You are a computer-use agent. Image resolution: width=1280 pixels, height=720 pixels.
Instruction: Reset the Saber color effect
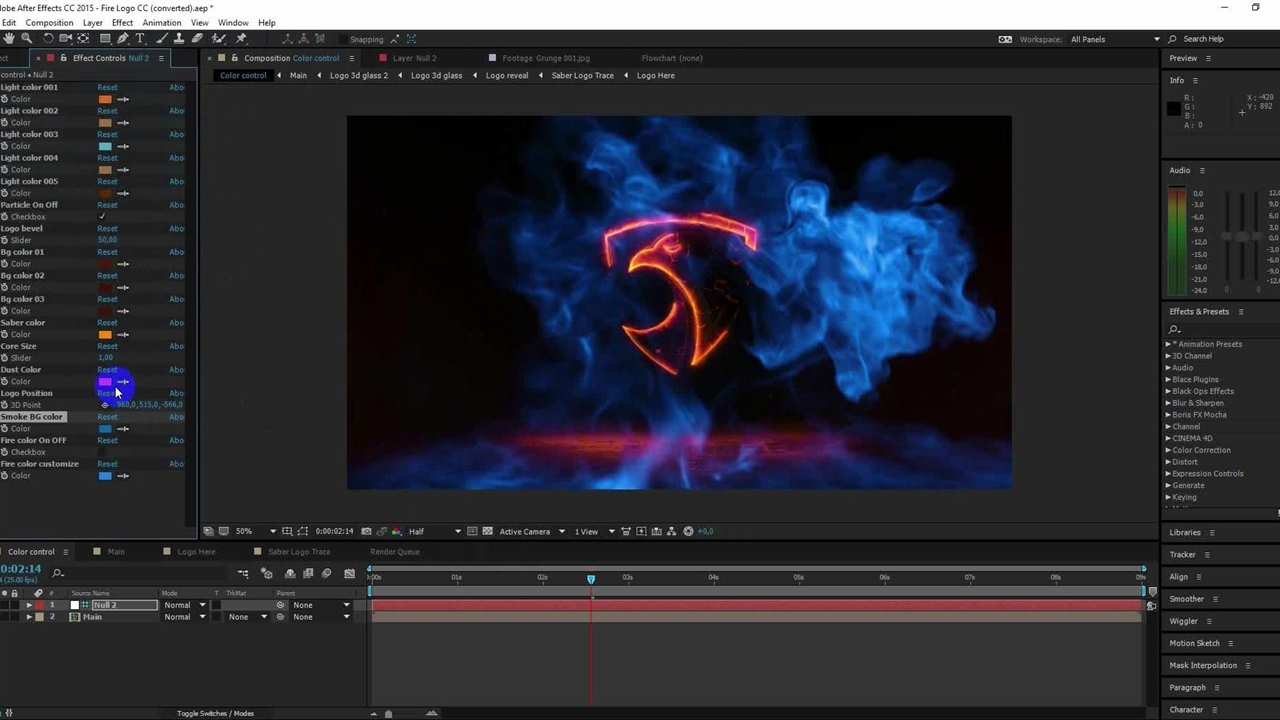click(x=107, y=323)
